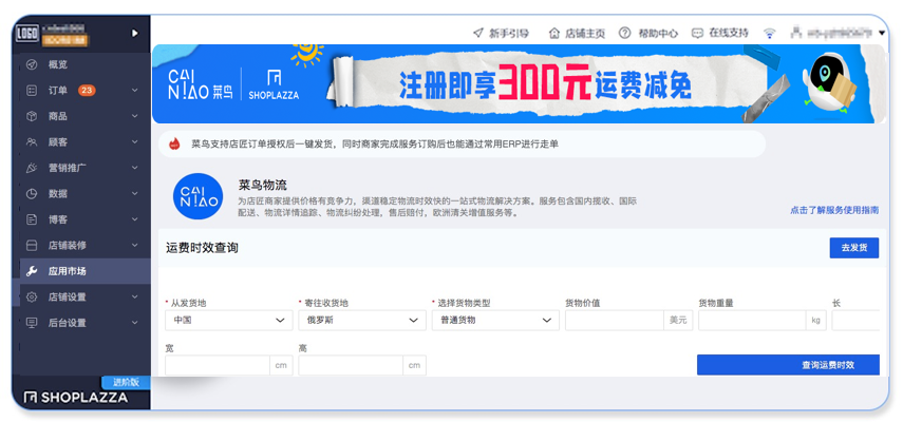Expand the 商品 menu chevron
Image resolution: width=904 pixels, height=422 pixels.
click(134, 116)
